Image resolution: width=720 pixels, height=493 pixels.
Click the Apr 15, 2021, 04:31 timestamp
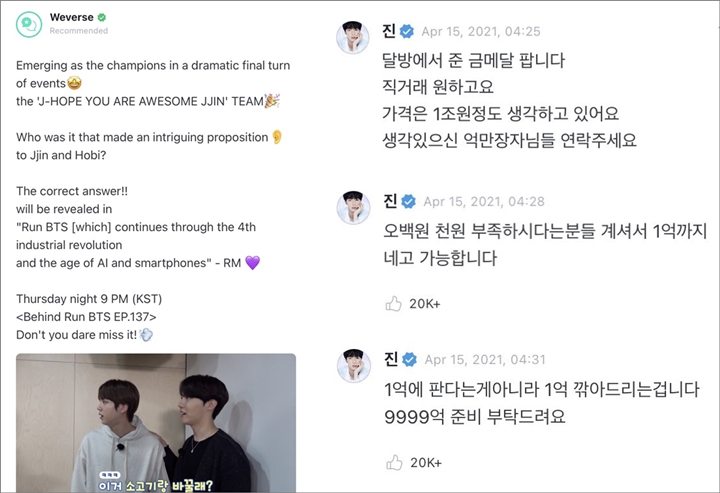coord(485,359)
